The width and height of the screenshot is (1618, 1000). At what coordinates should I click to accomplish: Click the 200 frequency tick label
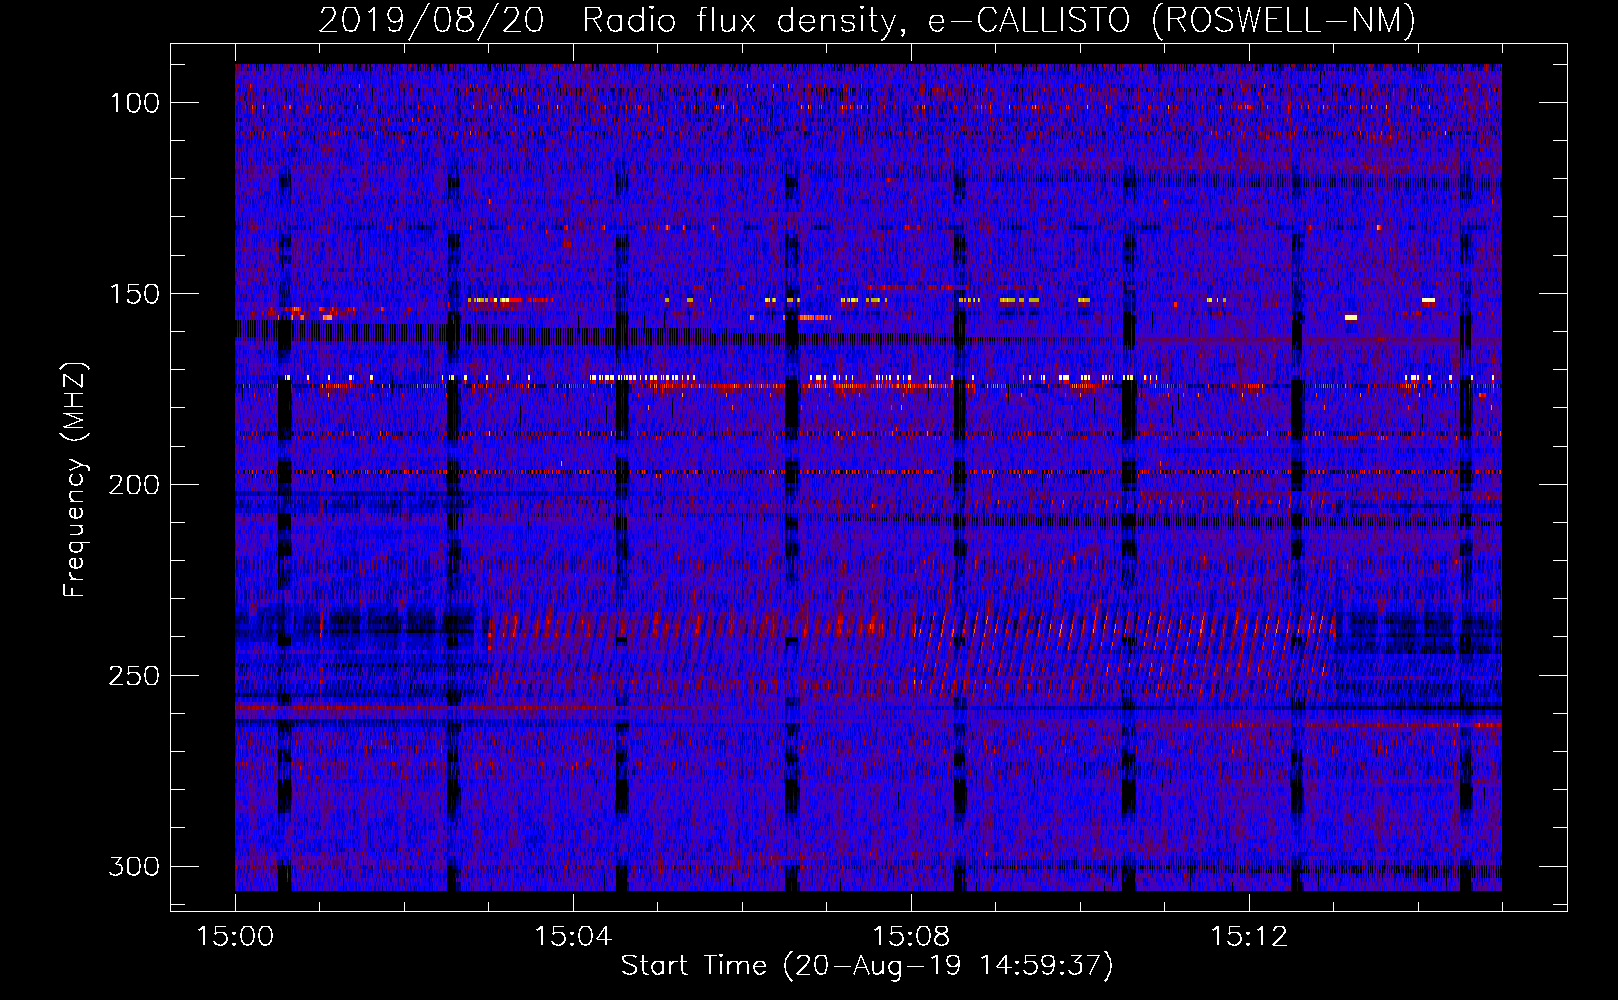pos(134,485)
